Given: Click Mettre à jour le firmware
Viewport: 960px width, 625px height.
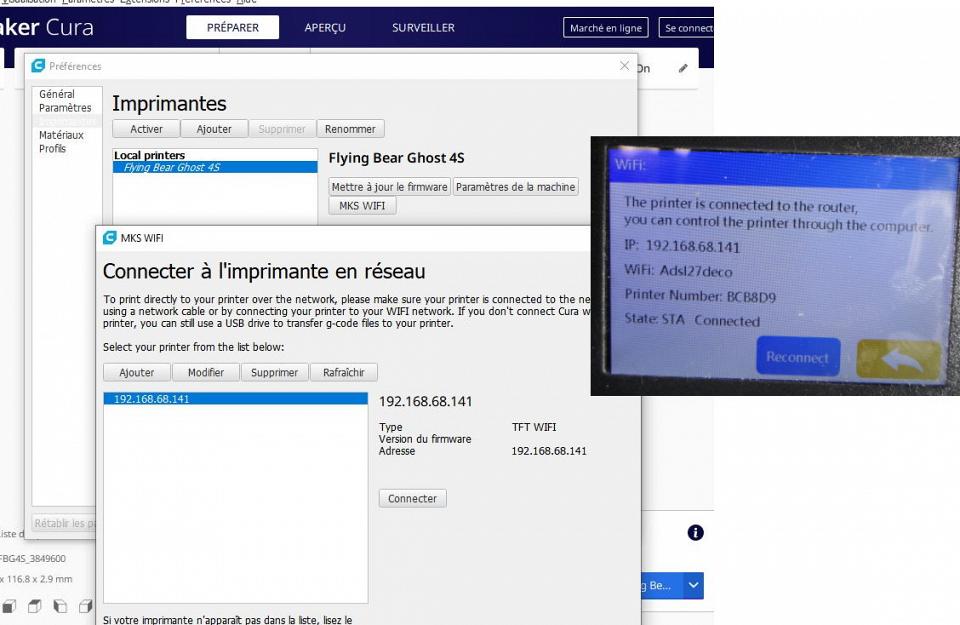Looking at the screenshot, I should coord(389,187).
